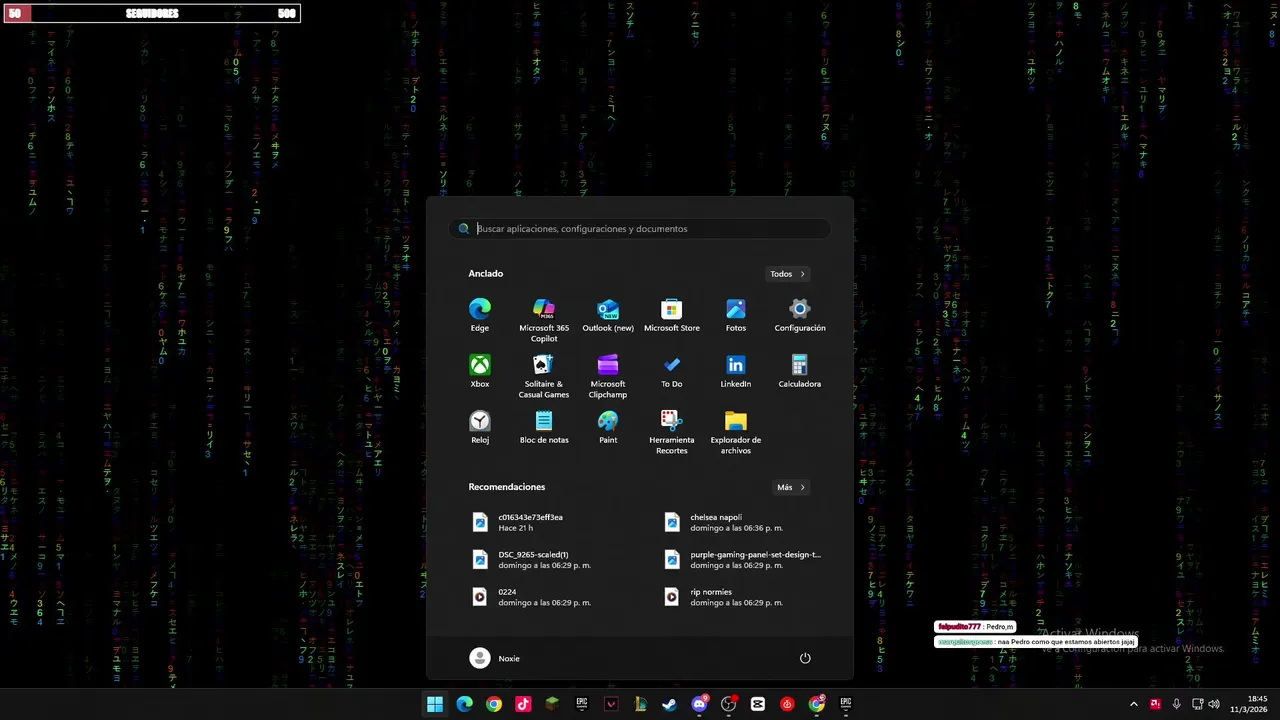The height and width of the screenshot is (720, 1280).
Task: Launch the Fotos app
Action: 736,314
